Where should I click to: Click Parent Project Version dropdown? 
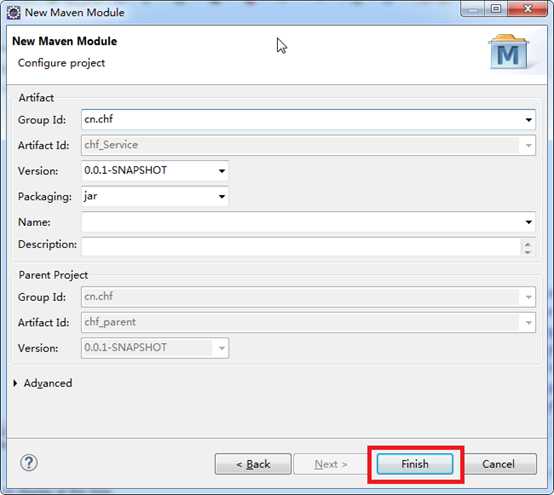coord(155,348)
